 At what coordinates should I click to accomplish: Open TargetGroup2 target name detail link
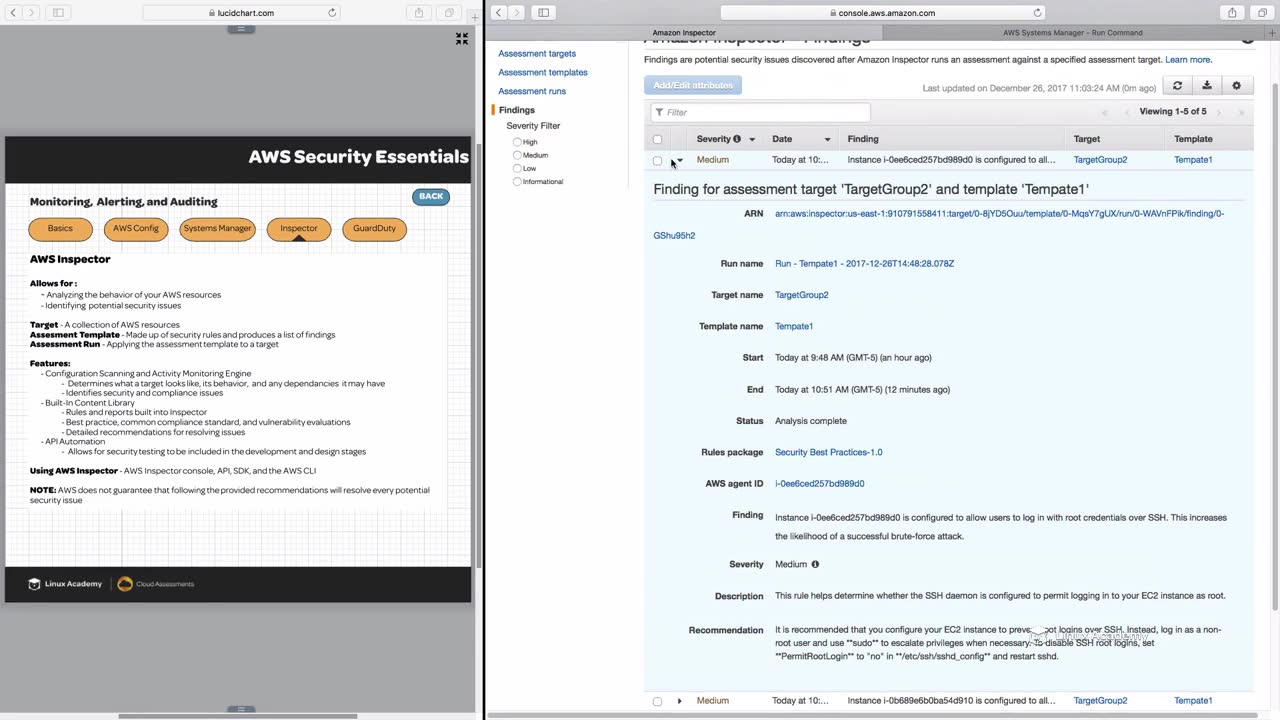(802, 295)
